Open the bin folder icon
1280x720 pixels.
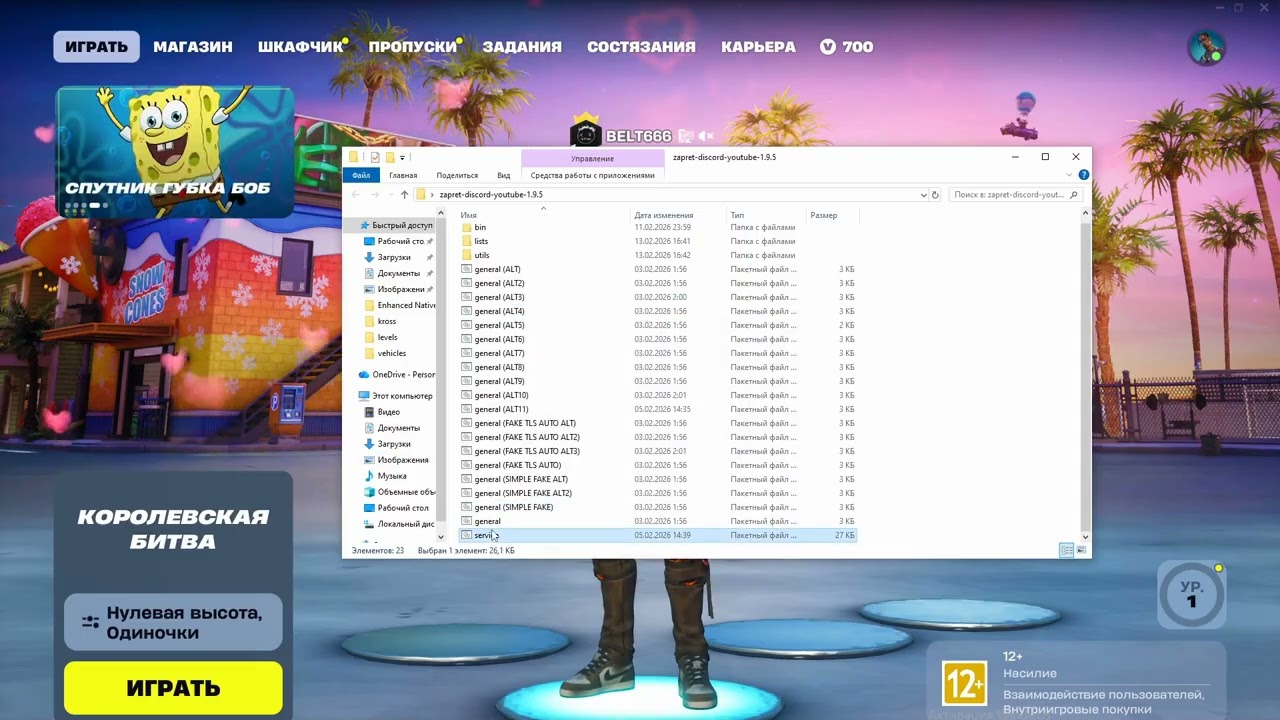click(x=467, y=227)
